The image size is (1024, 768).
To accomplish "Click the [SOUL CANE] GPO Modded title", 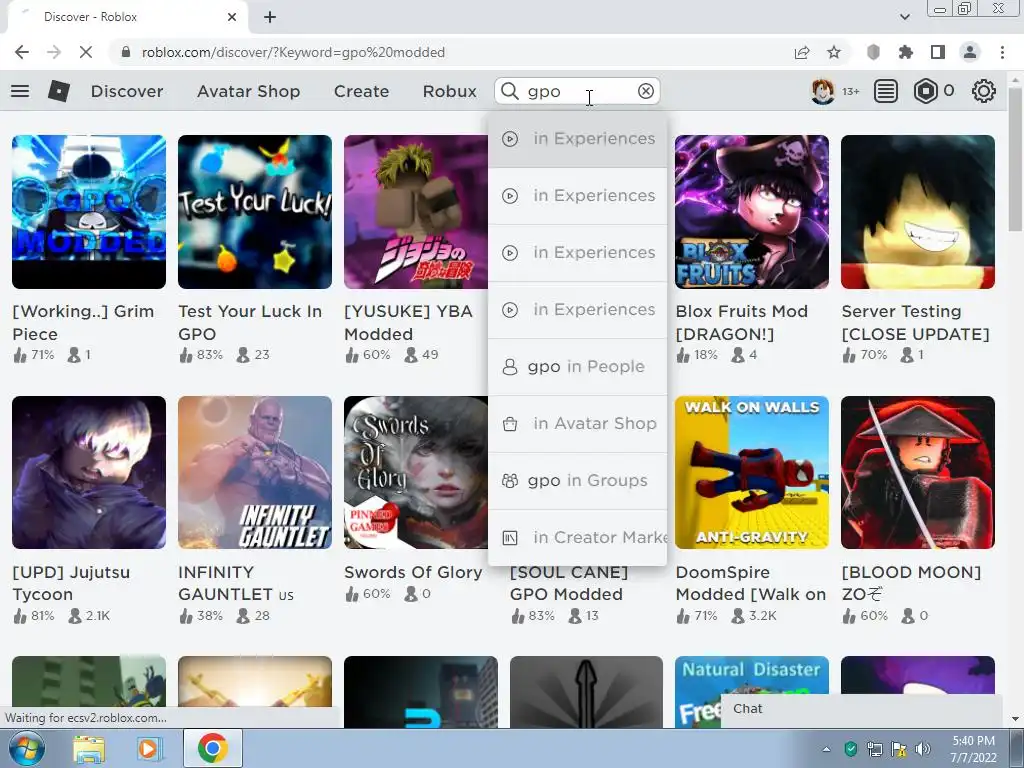I will coord(568,583).
